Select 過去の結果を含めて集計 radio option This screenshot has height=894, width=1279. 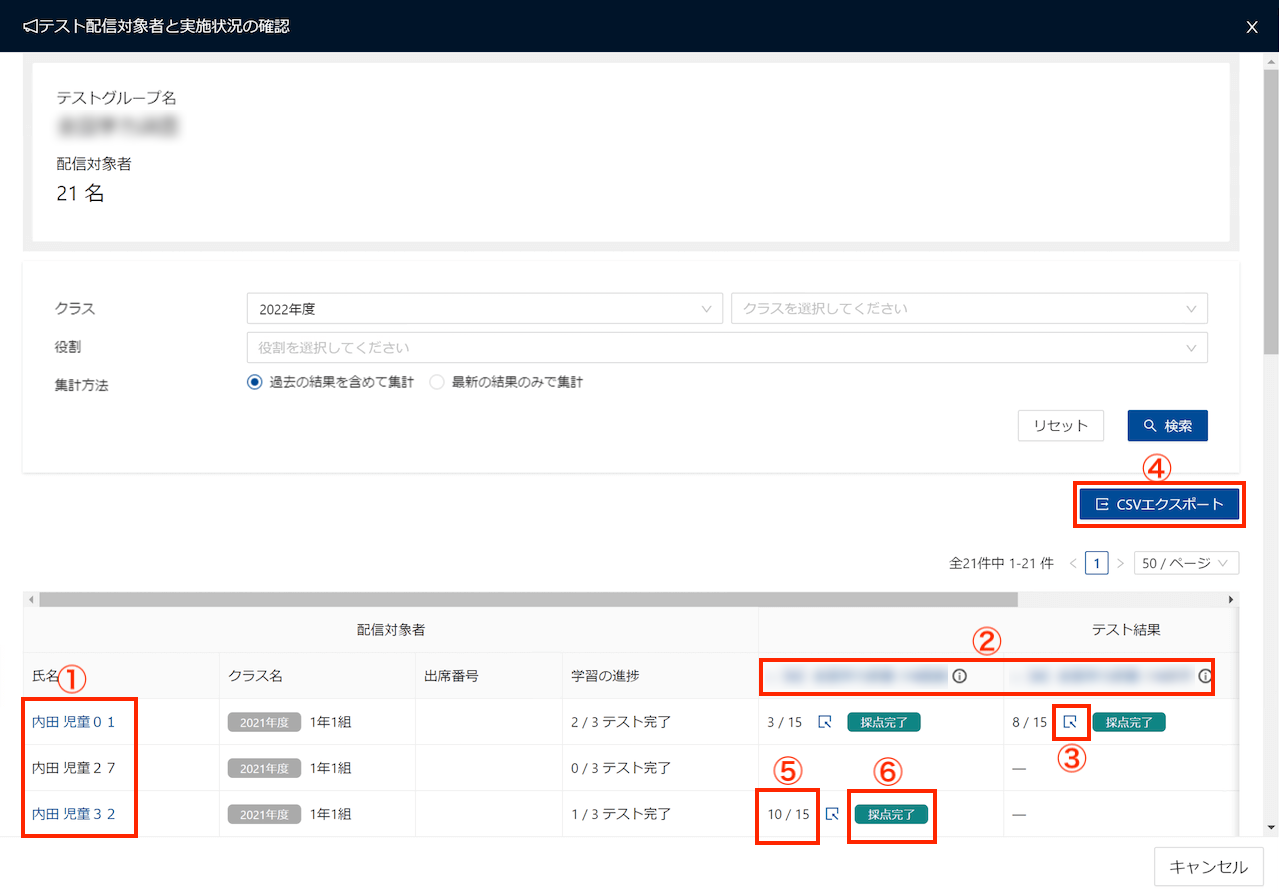(254, 382)
